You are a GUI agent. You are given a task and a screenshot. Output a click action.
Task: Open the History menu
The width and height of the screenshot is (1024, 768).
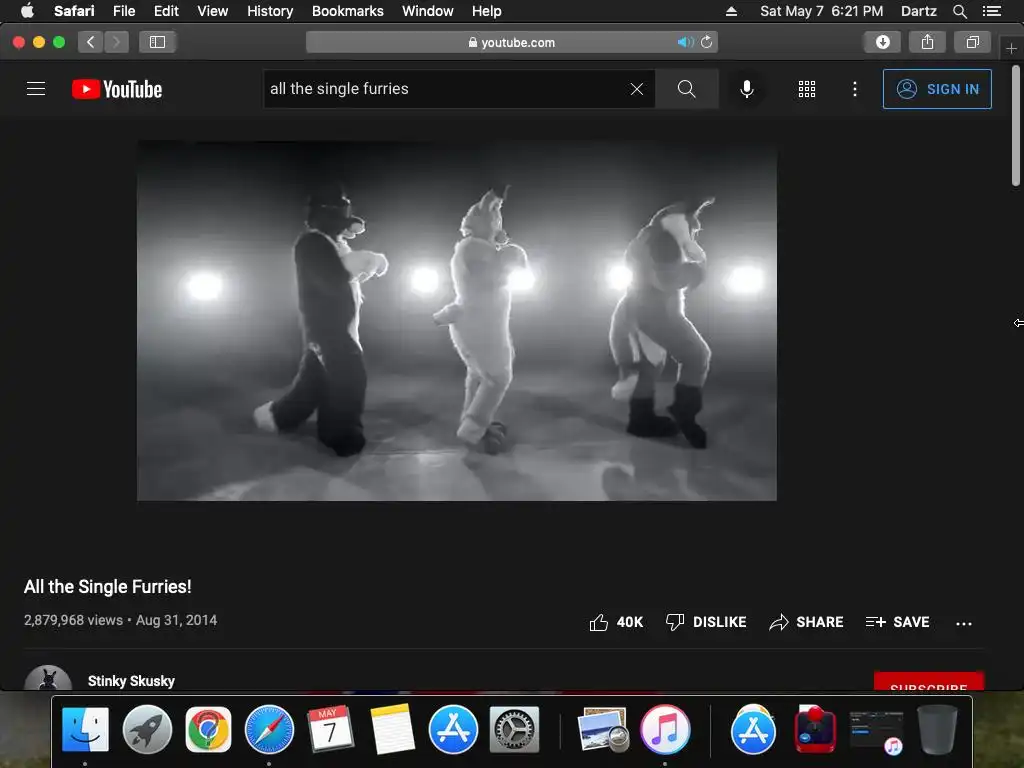point(270,11)
